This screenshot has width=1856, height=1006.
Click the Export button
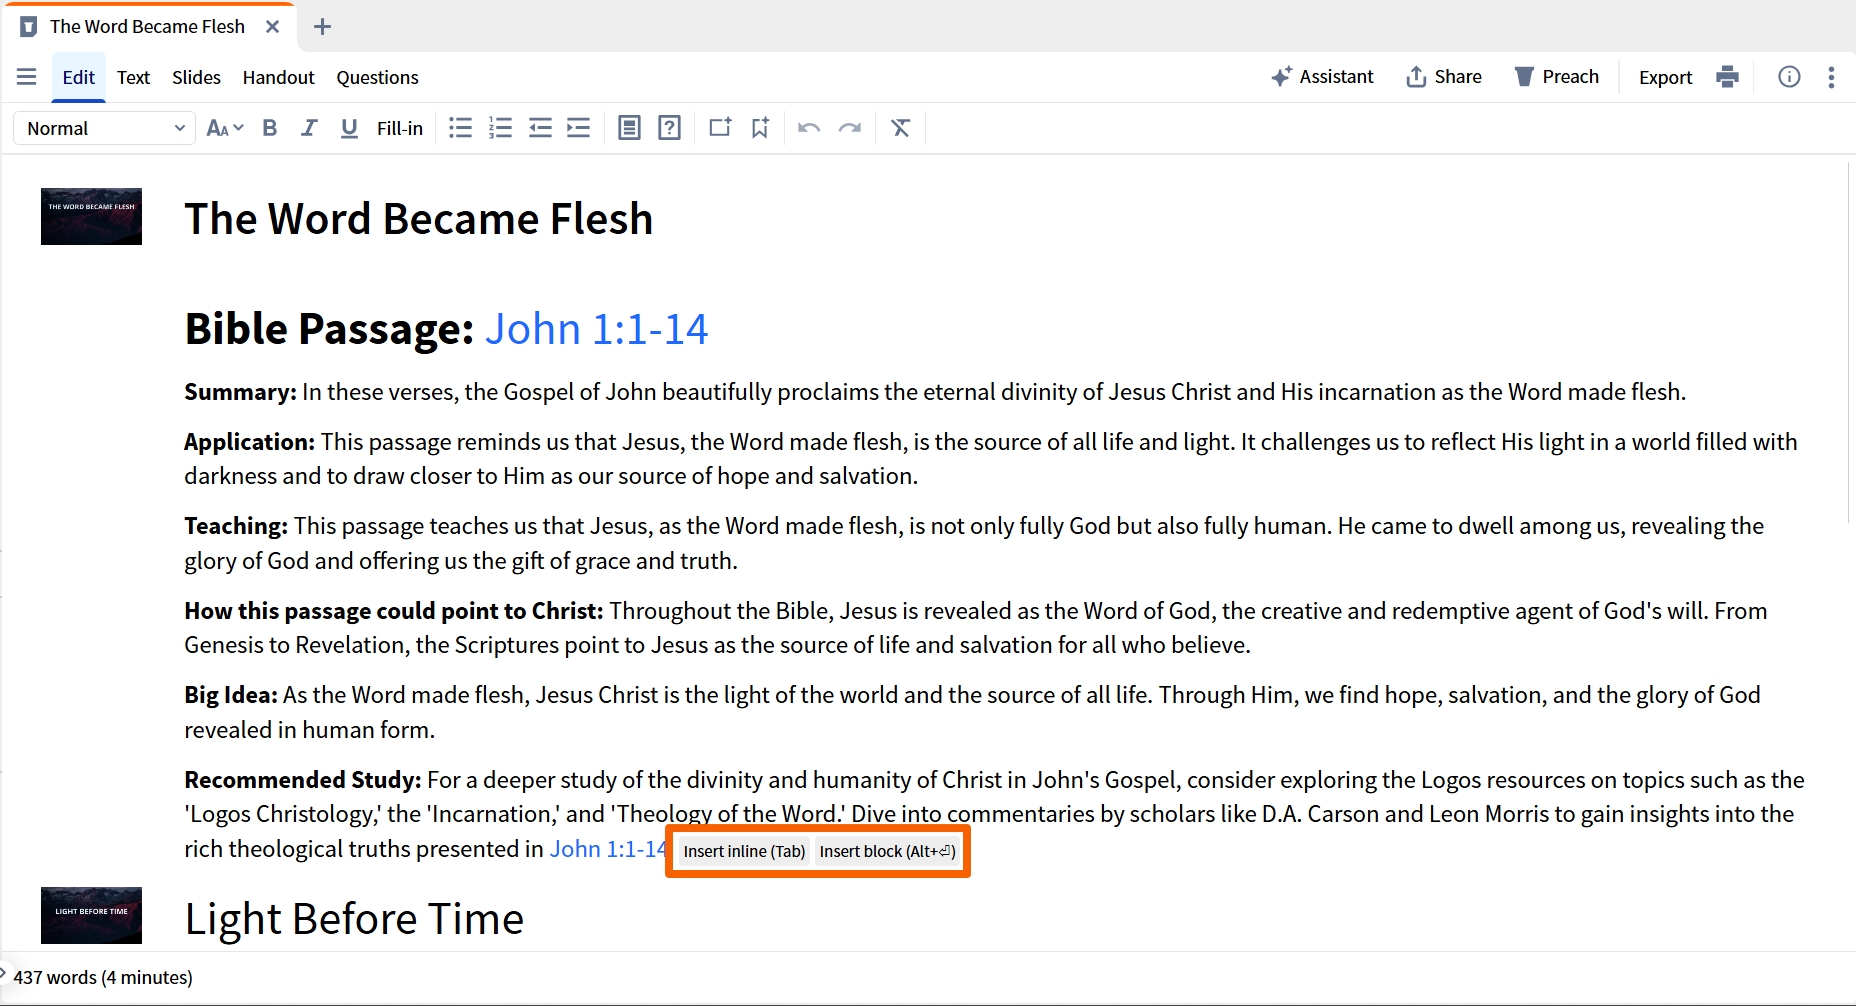coord(1665,77)
